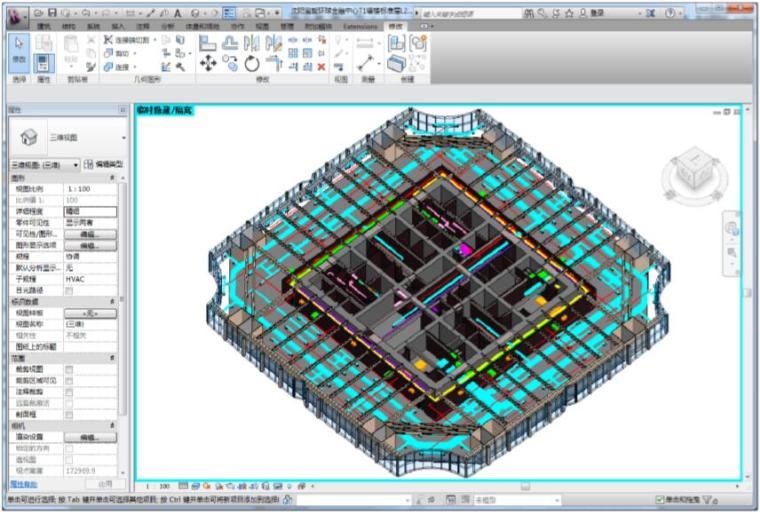Toggle the 剖面框 checkbox
Screen dimensions: 760x515
click(69, 414)
